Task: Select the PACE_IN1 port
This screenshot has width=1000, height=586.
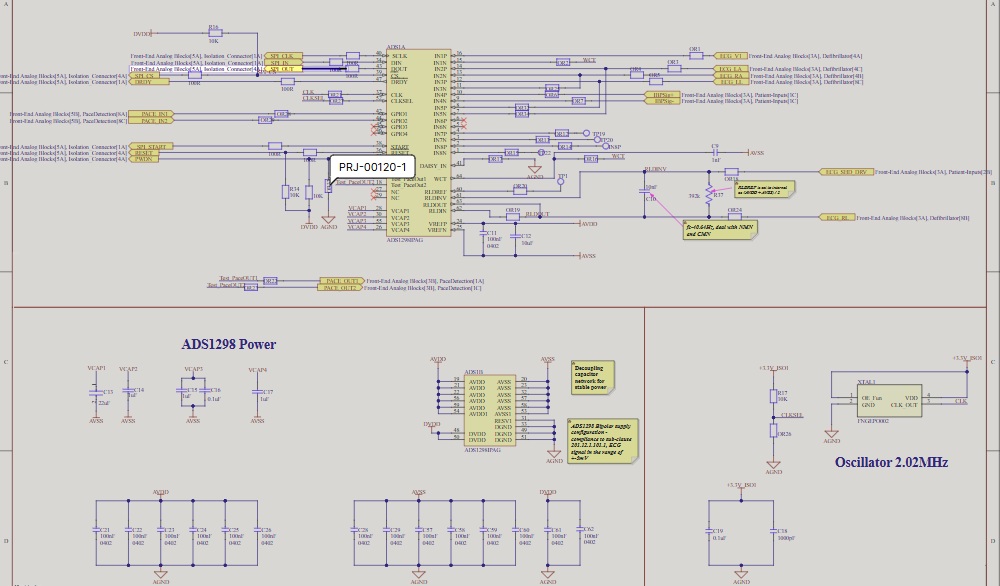Action: (x=151, y=114)
